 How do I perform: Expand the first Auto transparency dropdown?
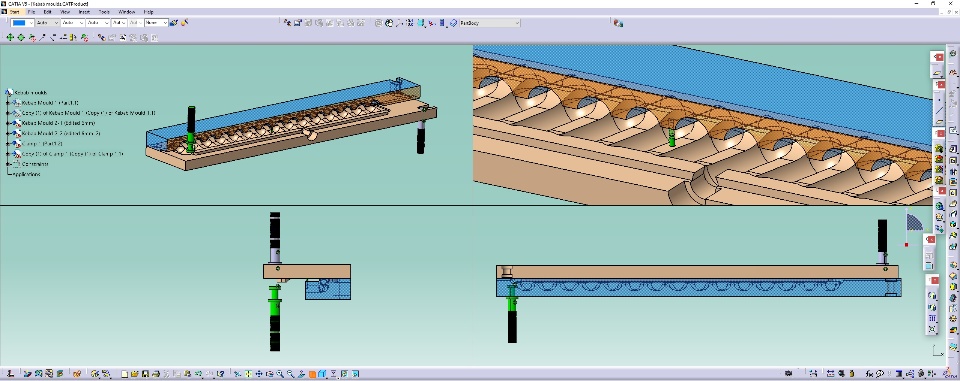tap(48, 23)
